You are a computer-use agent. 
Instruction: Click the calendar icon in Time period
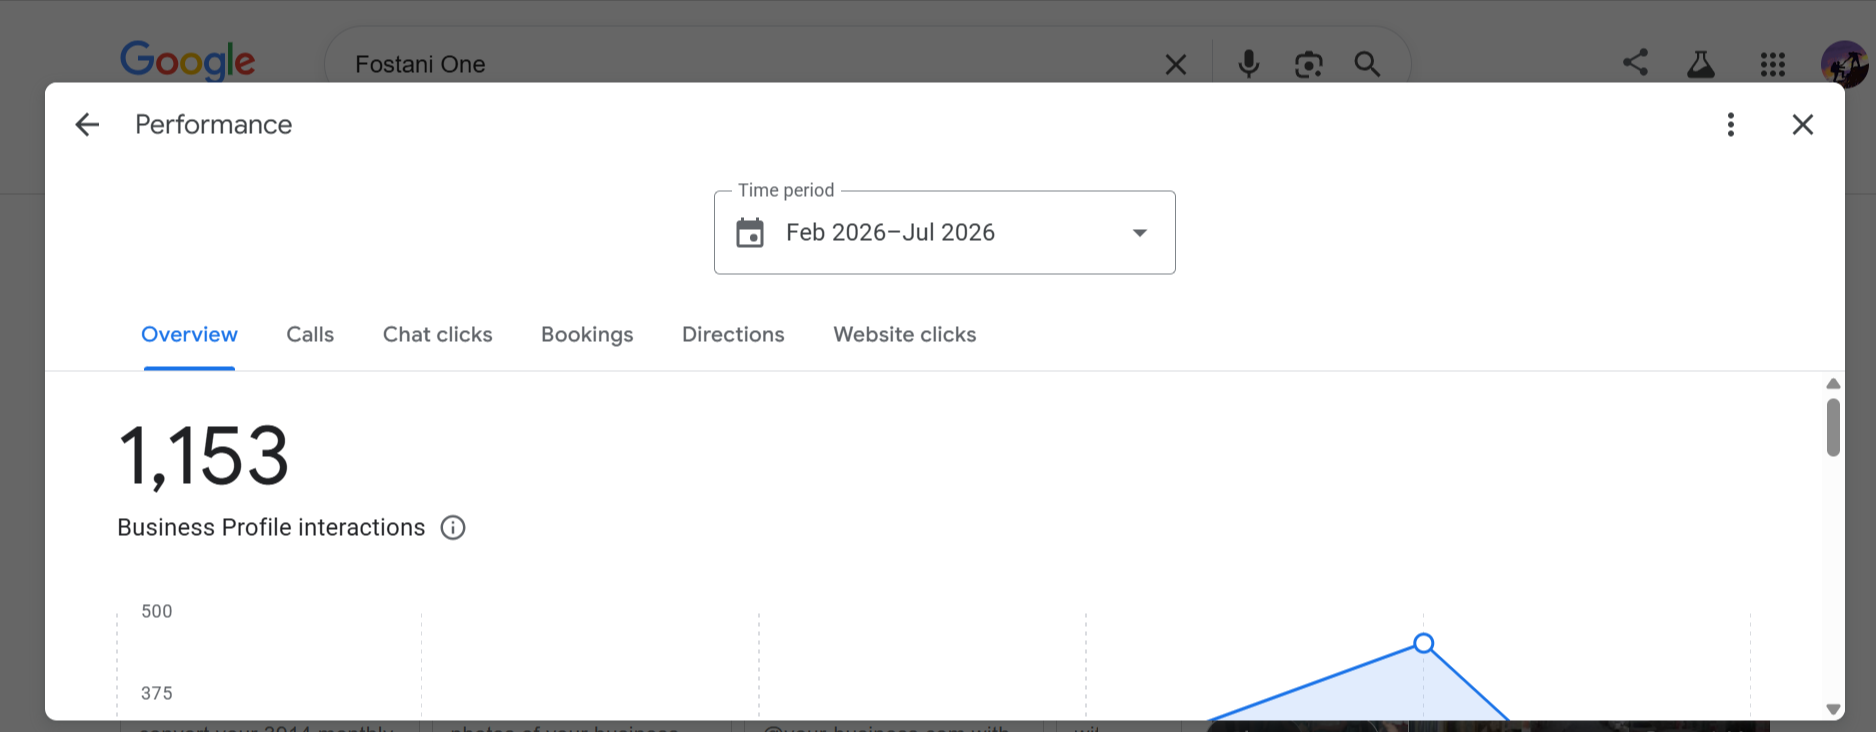(750, 232)
